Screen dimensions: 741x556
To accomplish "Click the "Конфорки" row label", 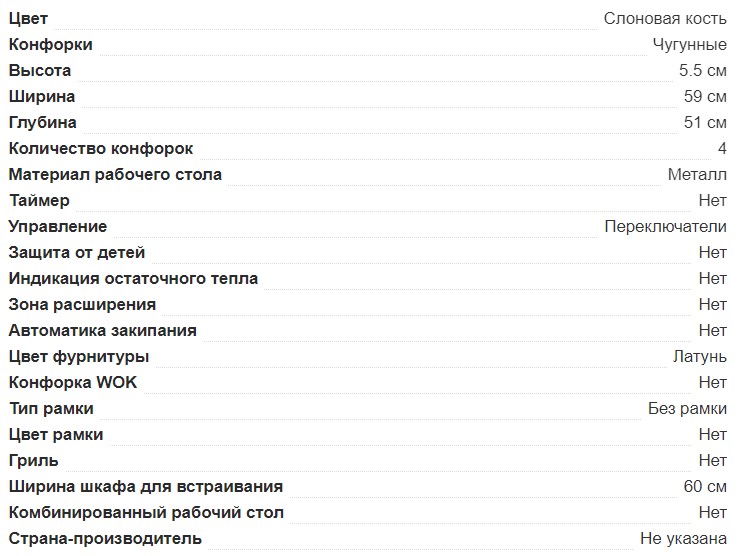I will pos(51,45).
